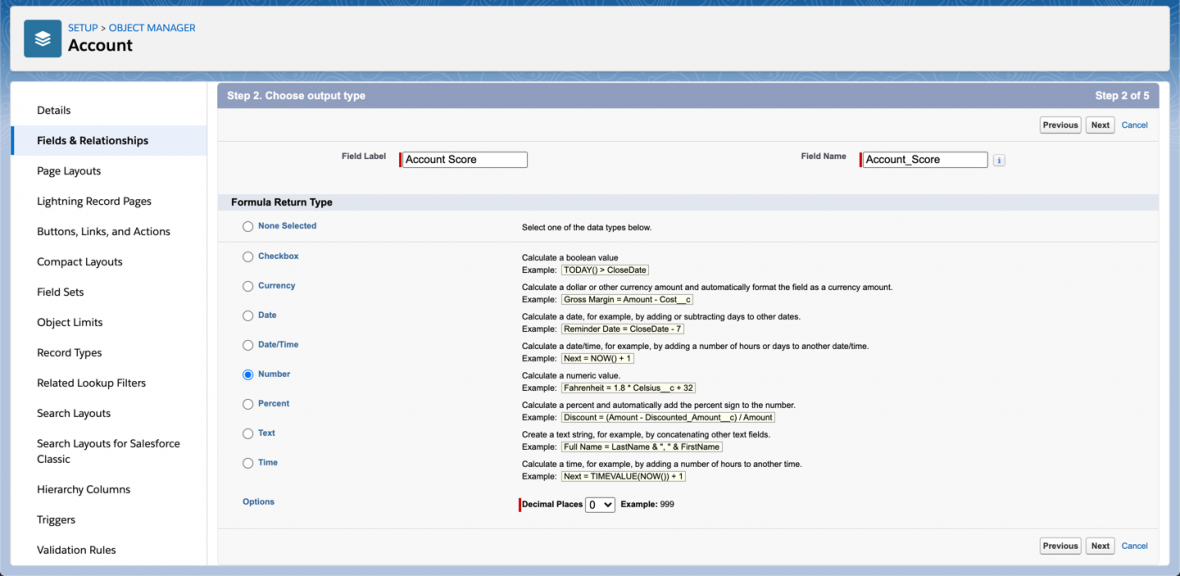Click the info icon beside Field Name
The width and height of the screenshot is (1180, 576).
[999, 159]
